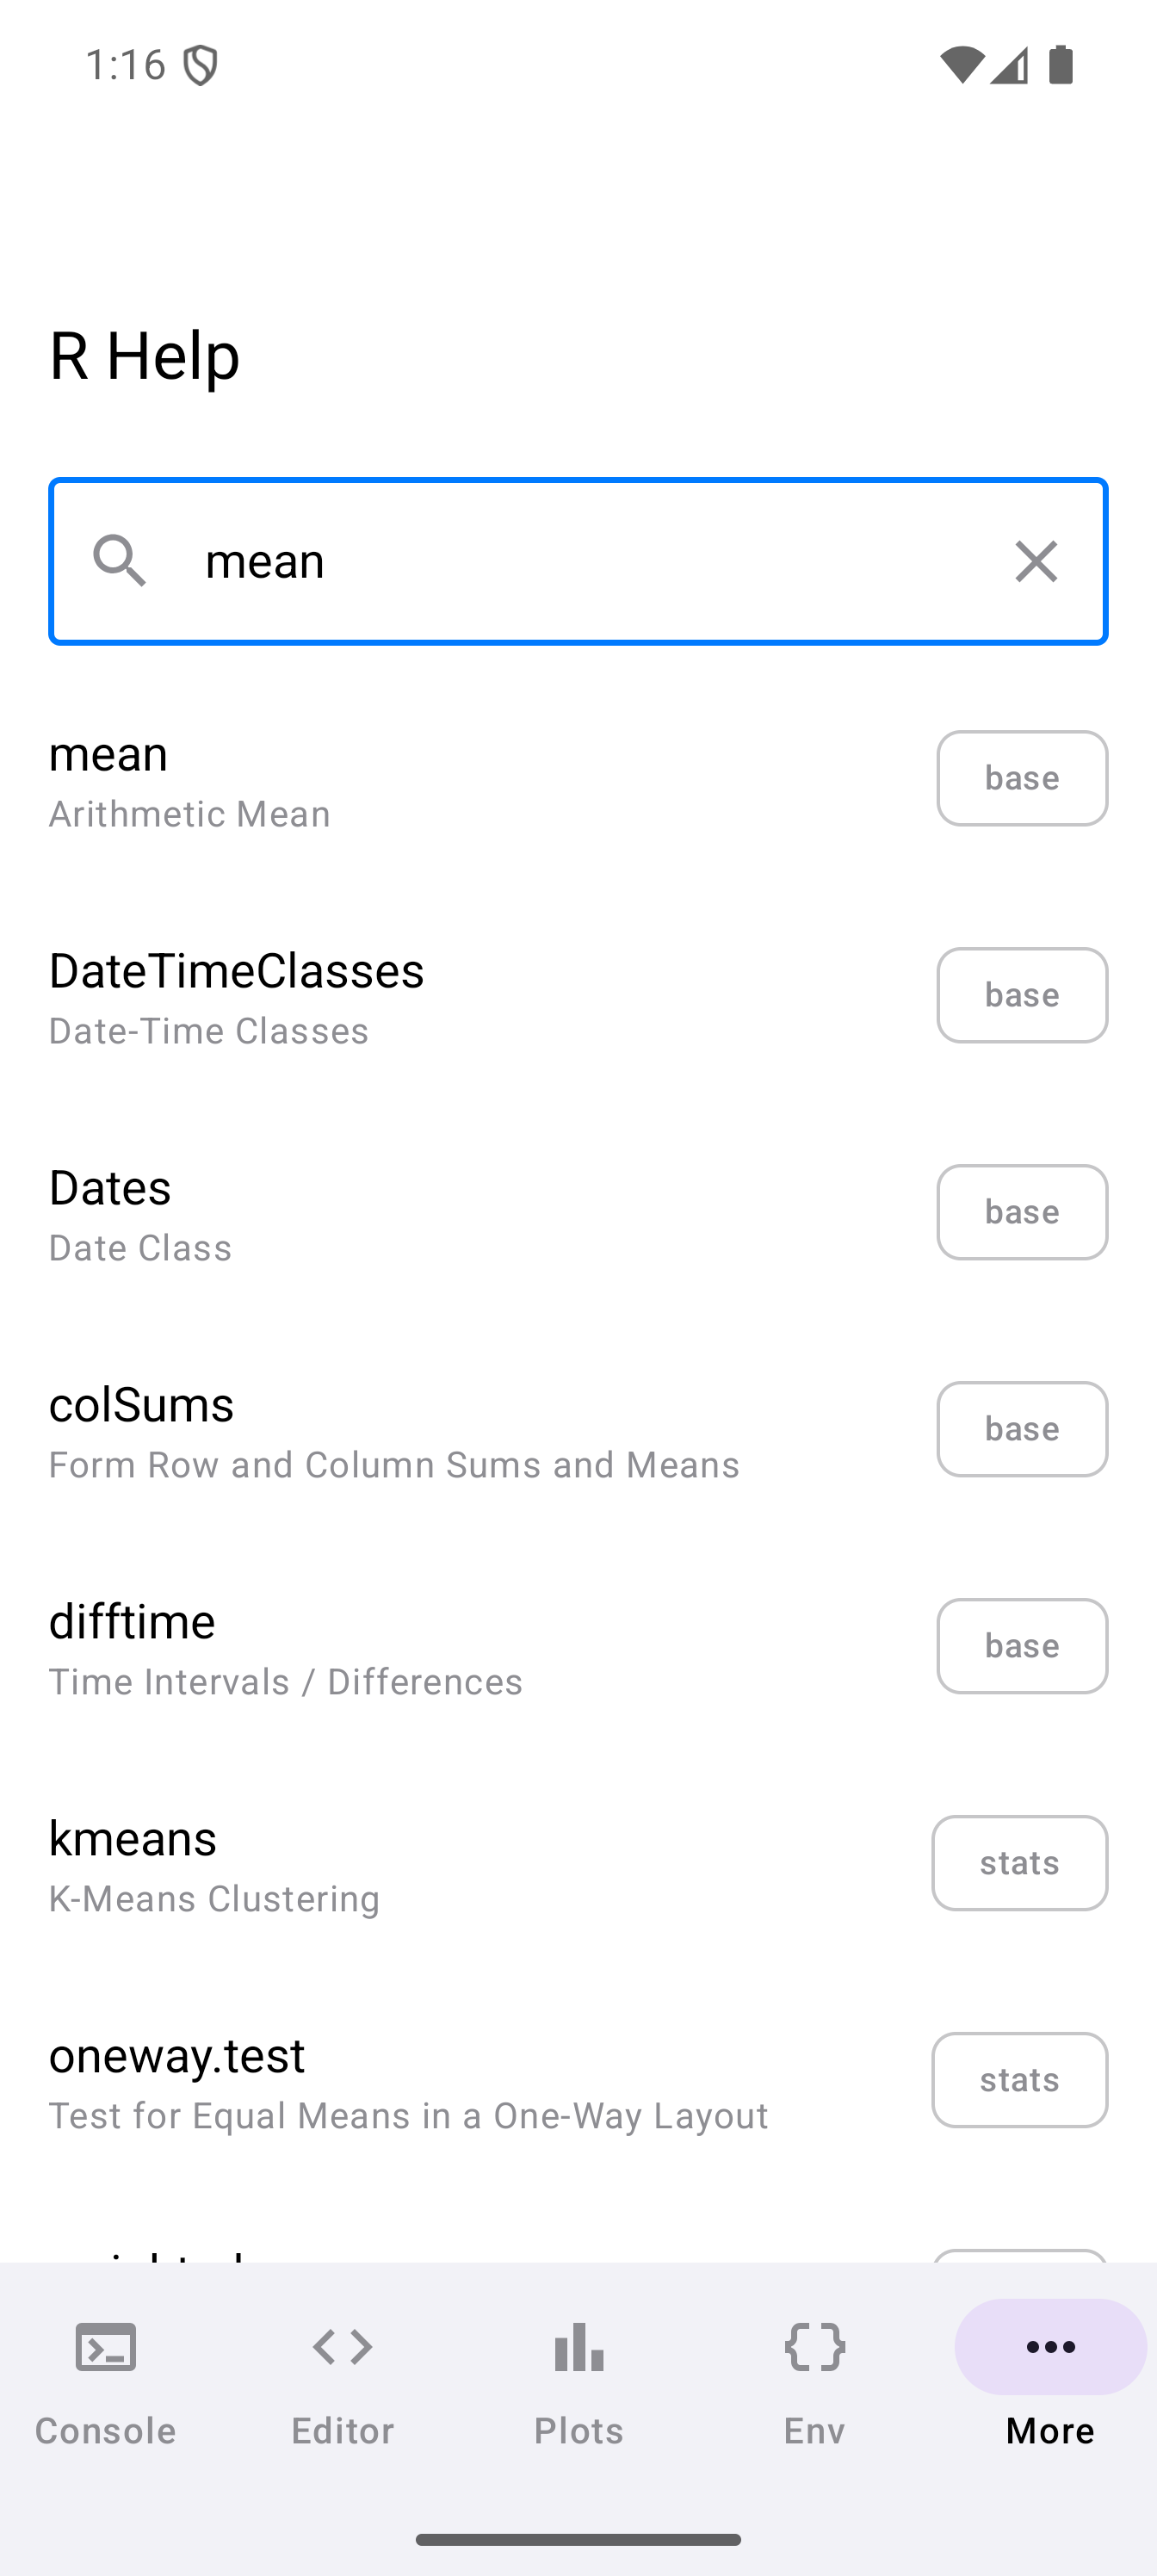
Task: Open the Env braces icon
Action: pos(815,2346)
